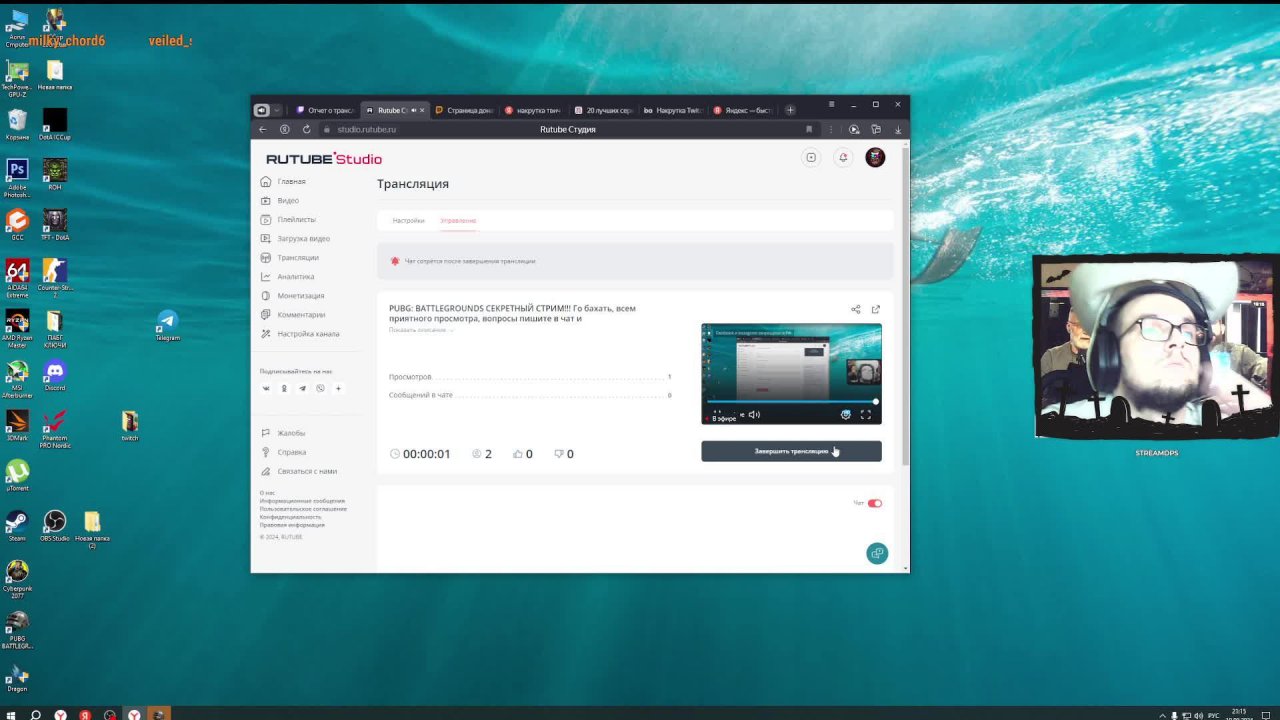
Task: Click the browser back arrow
Action: [x=263, y=129]
